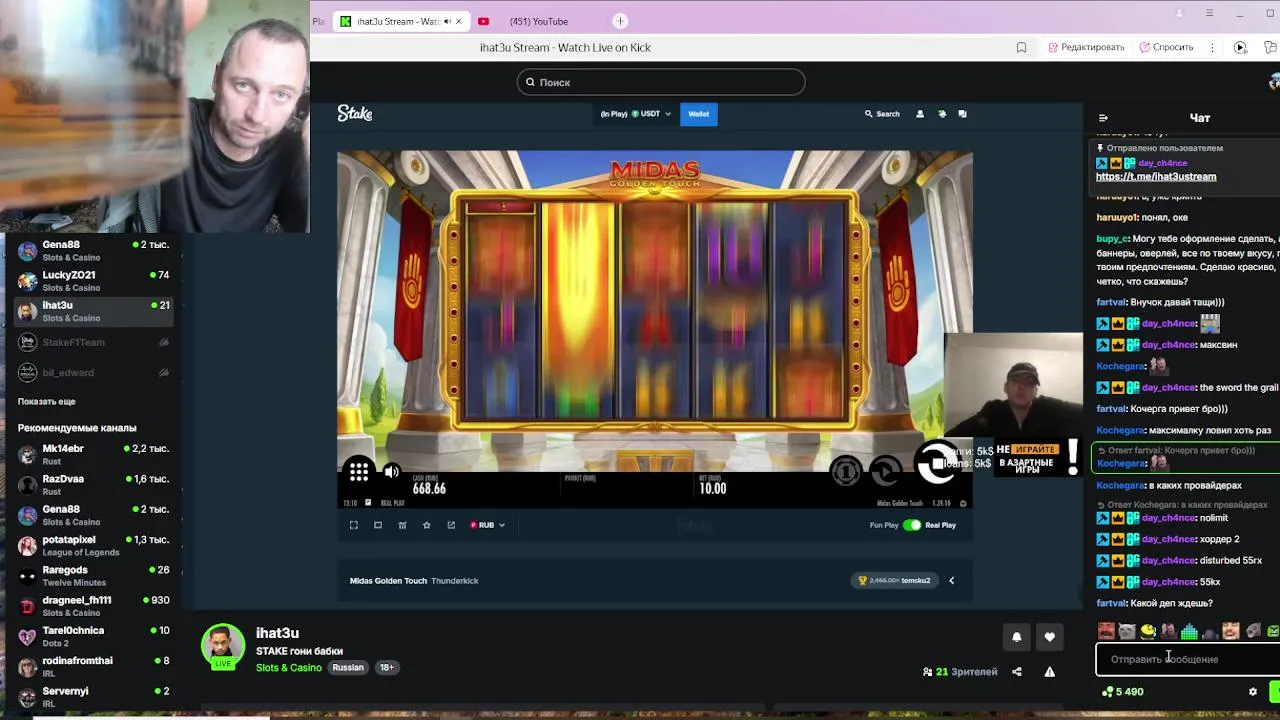Pick the first emote in the quick emote bar
Screen dimensions: 1280x720
(x=1106, y=631)
